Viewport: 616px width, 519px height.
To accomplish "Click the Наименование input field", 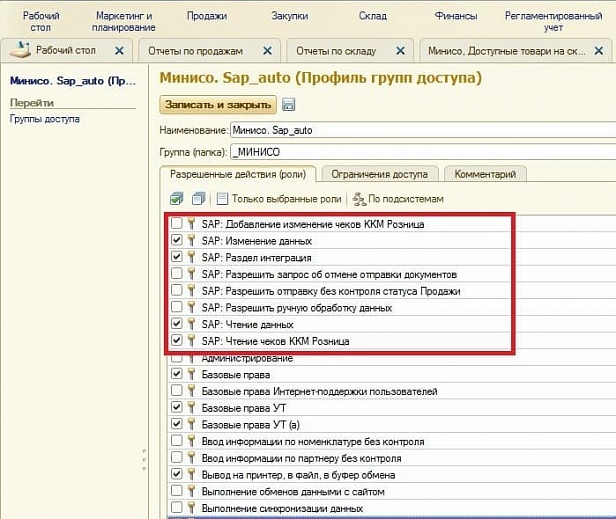I will (423, 130).
